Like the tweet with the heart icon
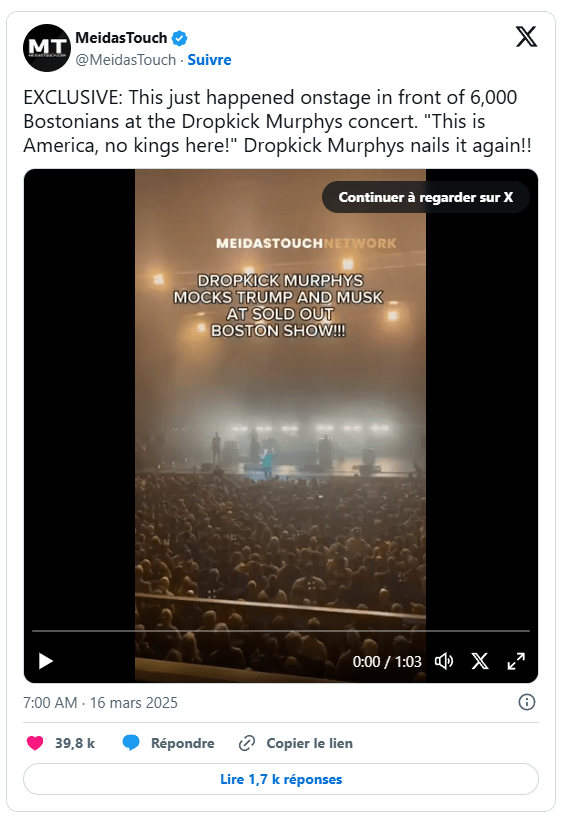Image resolution: width=566 pixels, height=825 pixels. (35, 743)
